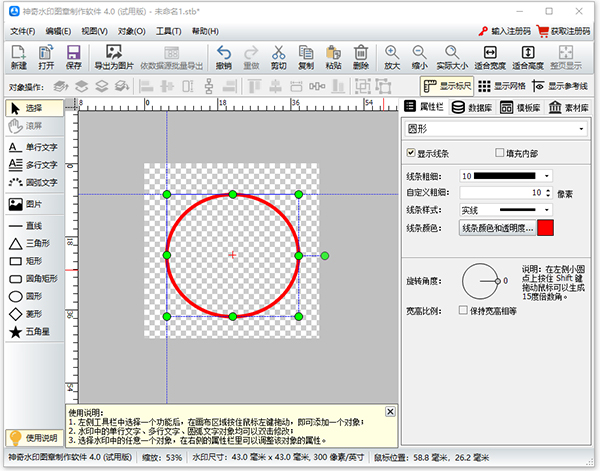This screenshot has width=600, height=471.
Task: Click the 保存 (Save) floppy disk icon
Action: point(74,57)
